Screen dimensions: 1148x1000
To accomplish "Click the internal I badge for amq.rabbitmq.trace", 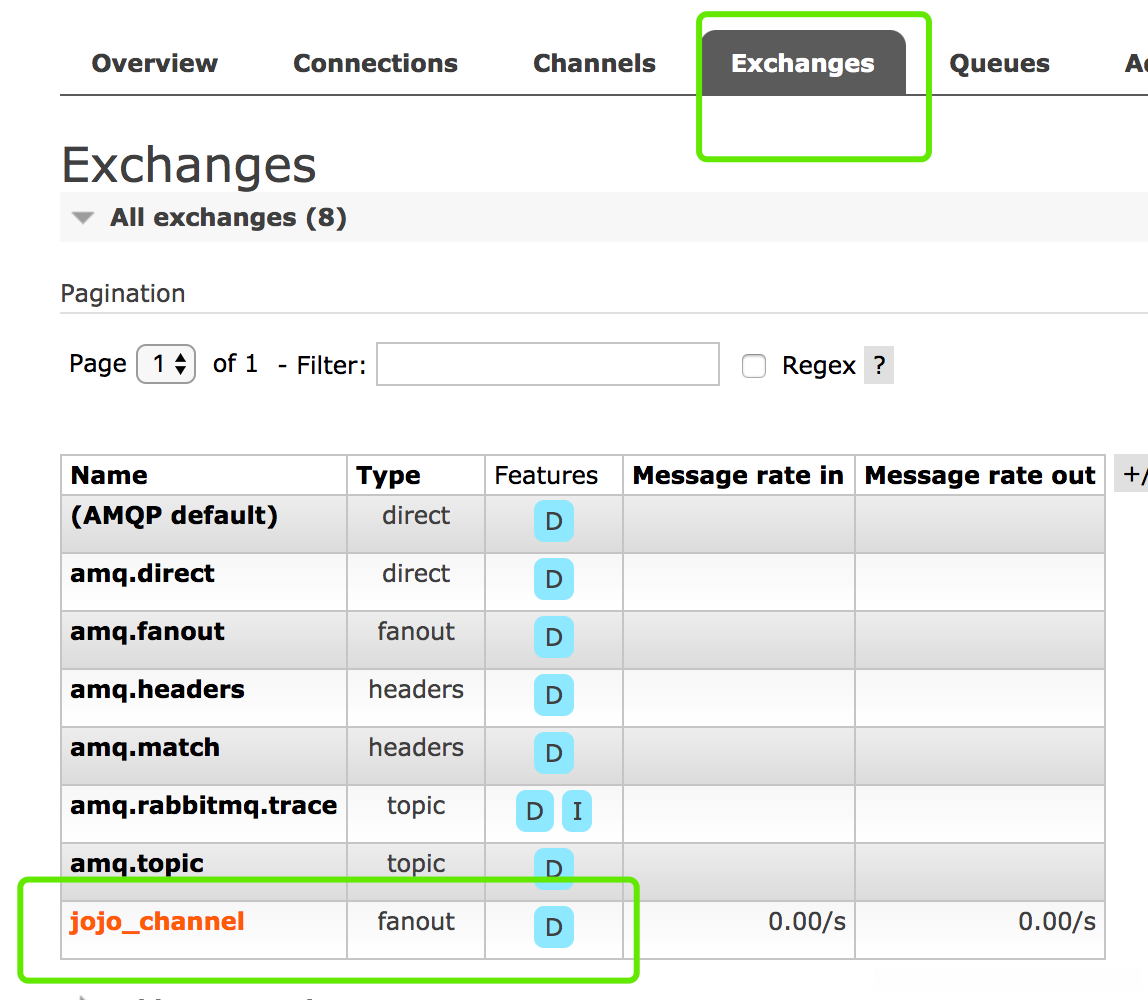I will click(577, 811).
